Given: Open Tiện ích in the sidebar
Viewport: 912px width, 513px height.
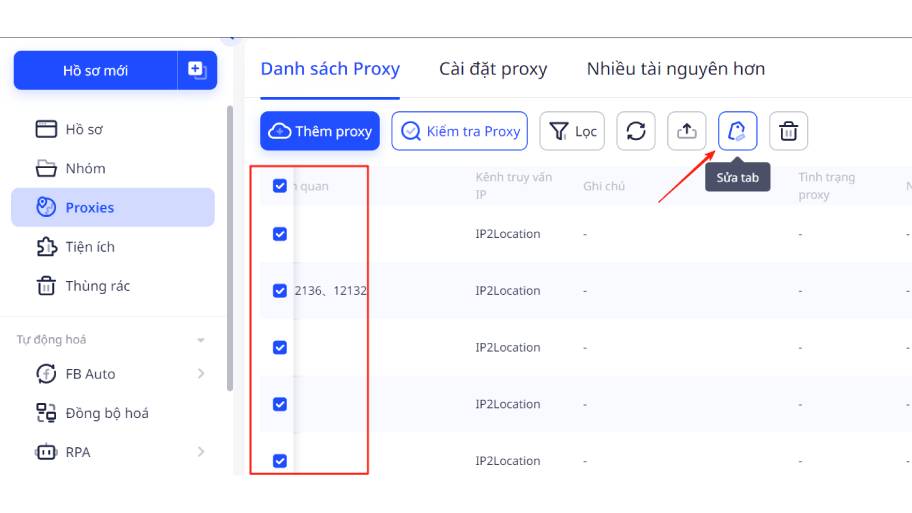Looking at the screenshot, I should 113,247.
